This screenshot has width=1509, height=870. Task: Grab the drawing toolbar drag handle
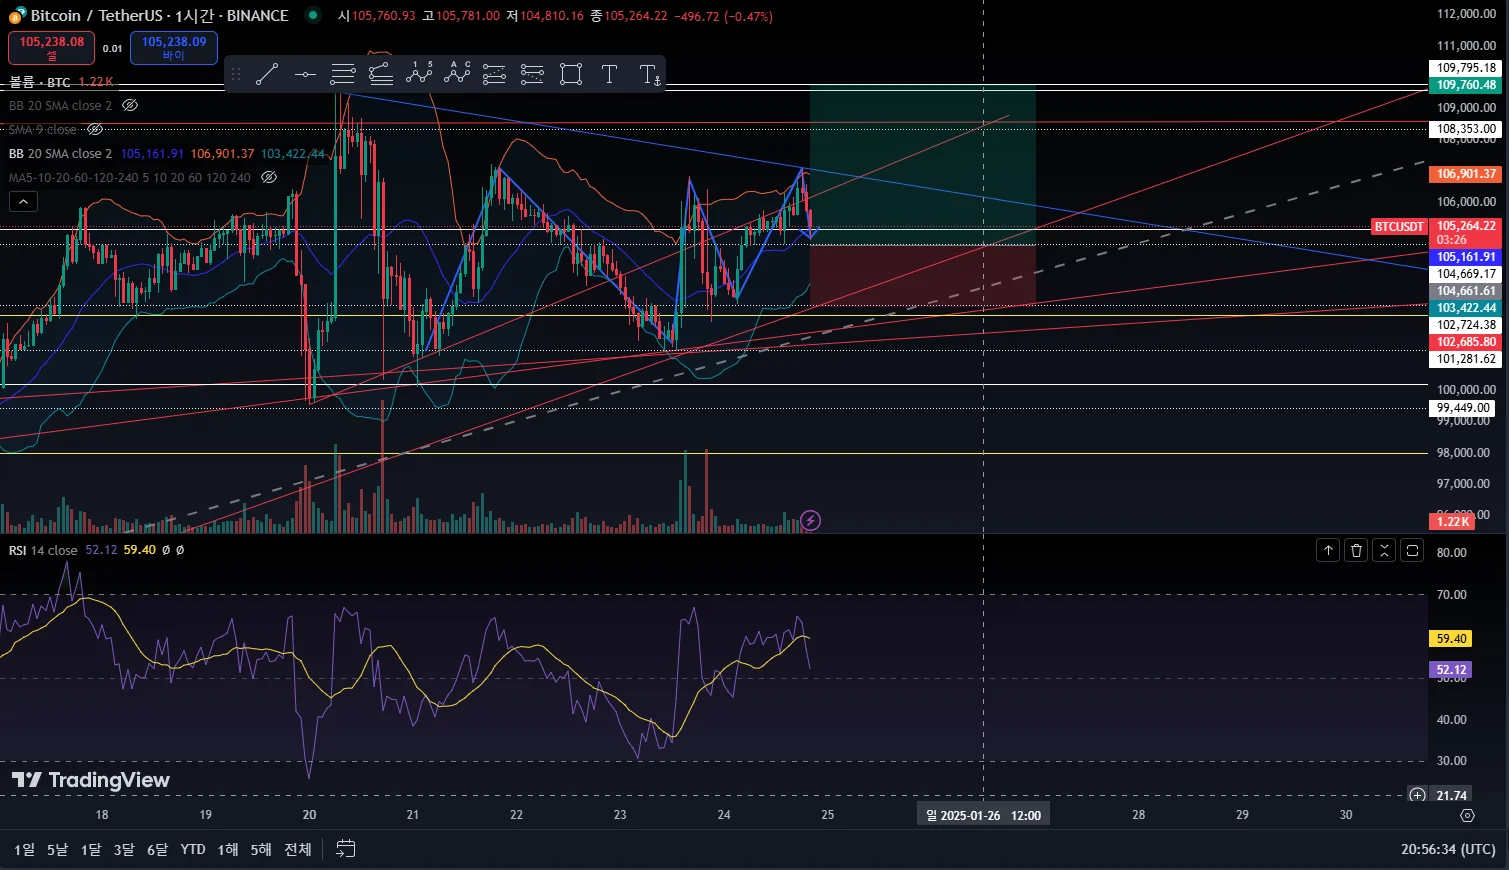tap(237, 74)
